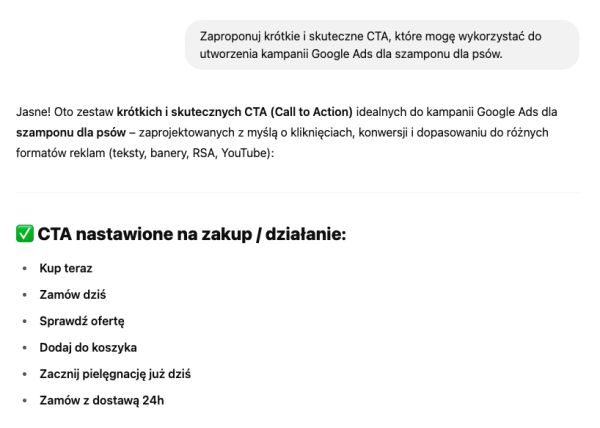The width and height of the screenshot is (600, 428).
Task: Click the "Dodaj do koszyka" list item
Action: 88,347
